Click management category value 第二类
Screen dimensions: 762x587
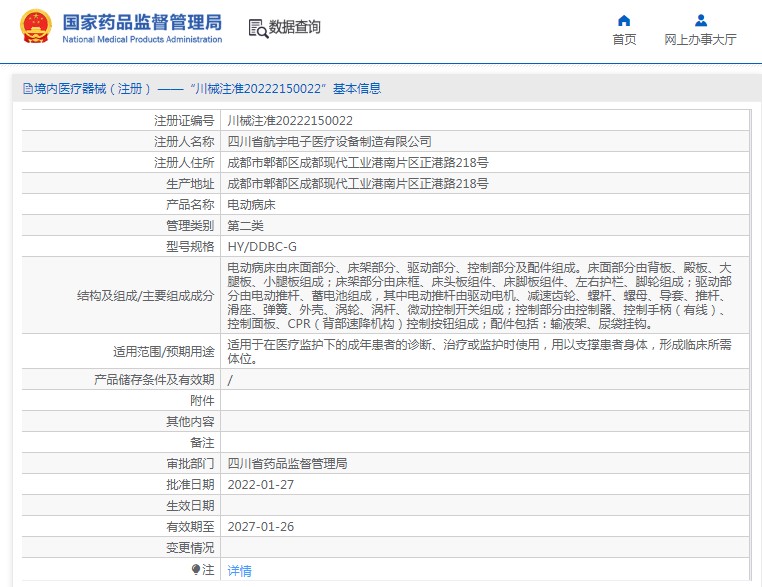(x=245, y=225)
